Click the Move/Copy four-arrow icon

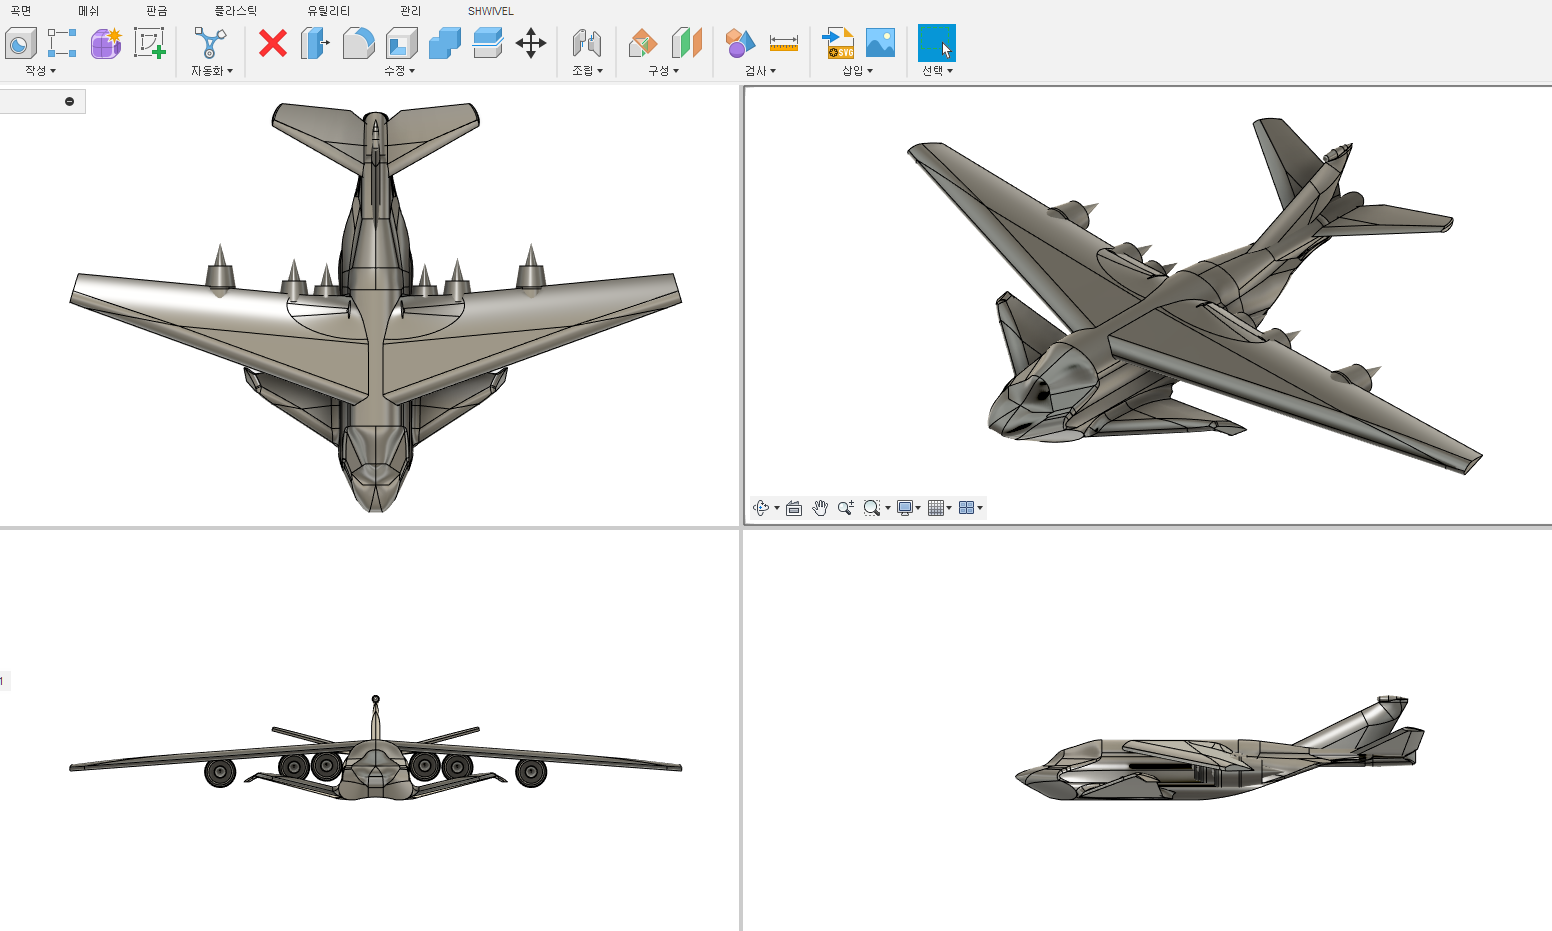click(x=530, y=43)
